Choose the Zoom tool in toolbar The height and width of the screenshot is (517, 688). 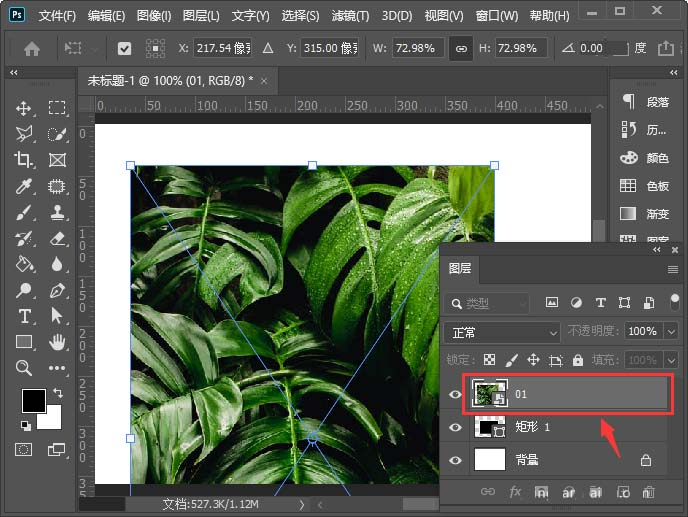coord(25,368)
